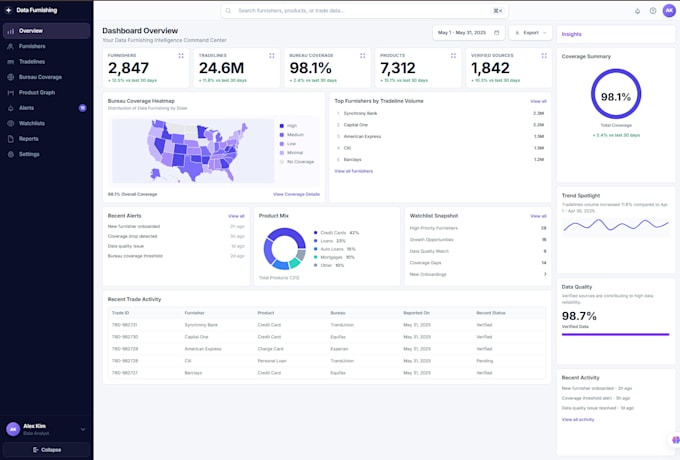Open the Overview sidebar item
Screen dimensions: 680x460
46,31
